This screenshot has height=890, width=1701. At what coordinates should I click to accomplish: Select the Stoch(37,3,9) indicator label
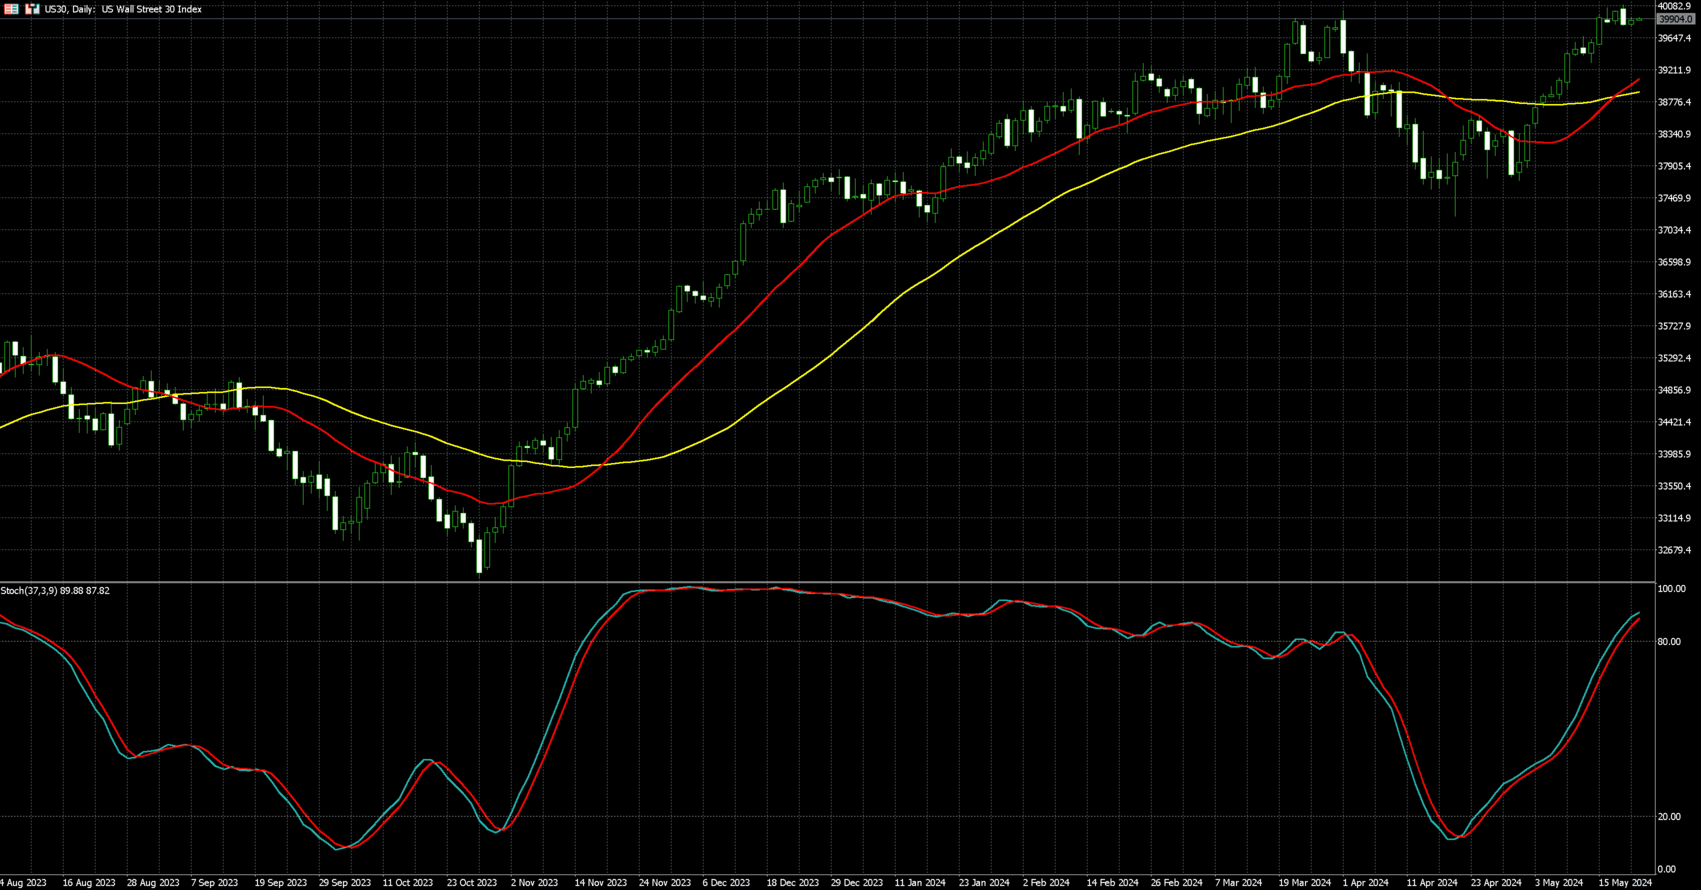tap(55, 591)
